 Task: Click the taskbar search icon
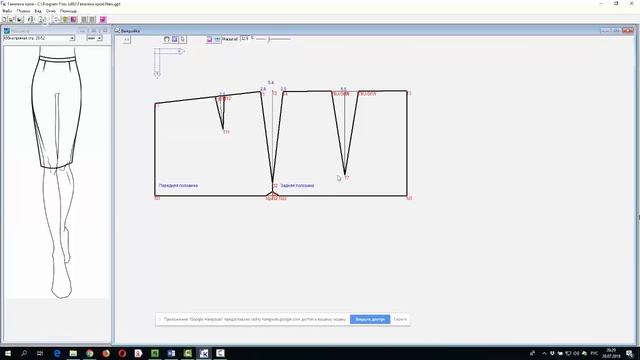(x=24, y=353)
